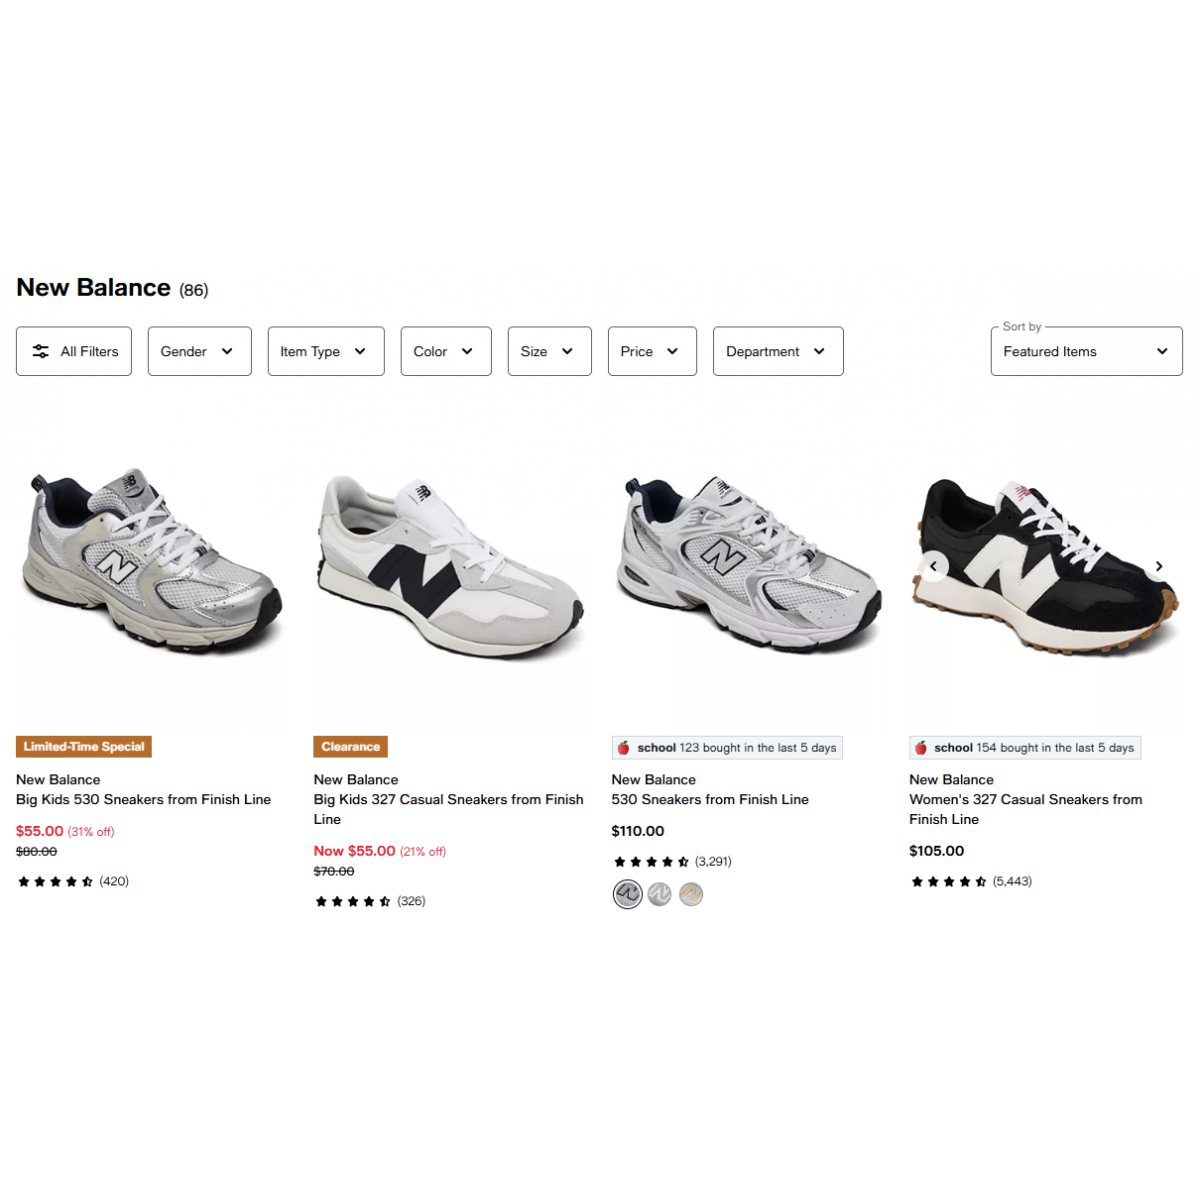Select the first silver color swatch

pyautogui.click(x=627, y=894)
